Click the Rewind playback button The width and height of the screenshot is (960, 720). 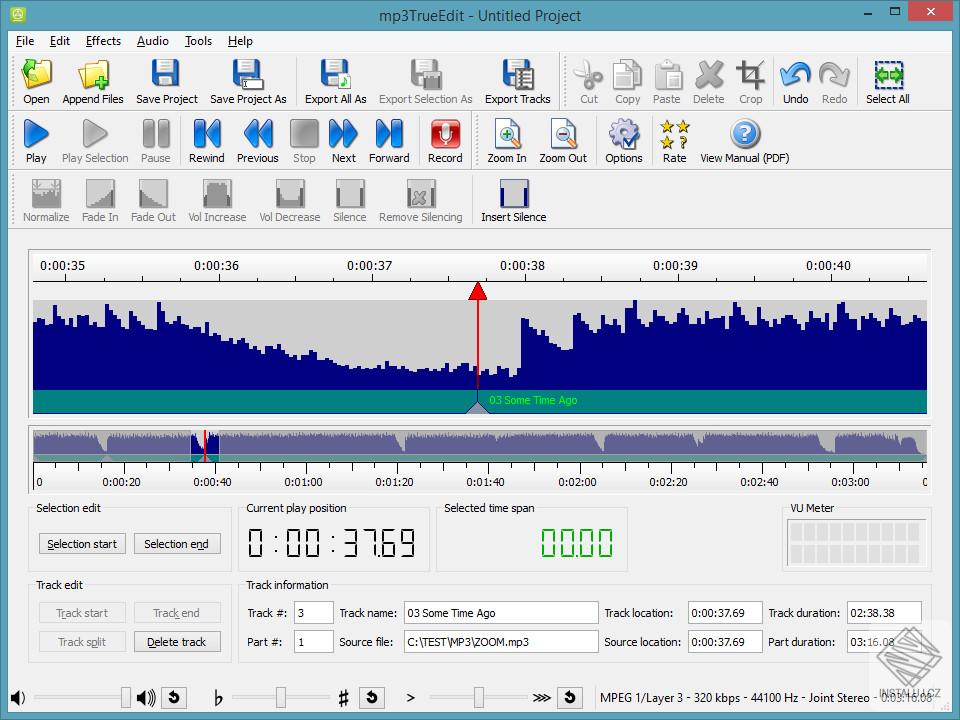pyautogui.click(x=206, y=135)
